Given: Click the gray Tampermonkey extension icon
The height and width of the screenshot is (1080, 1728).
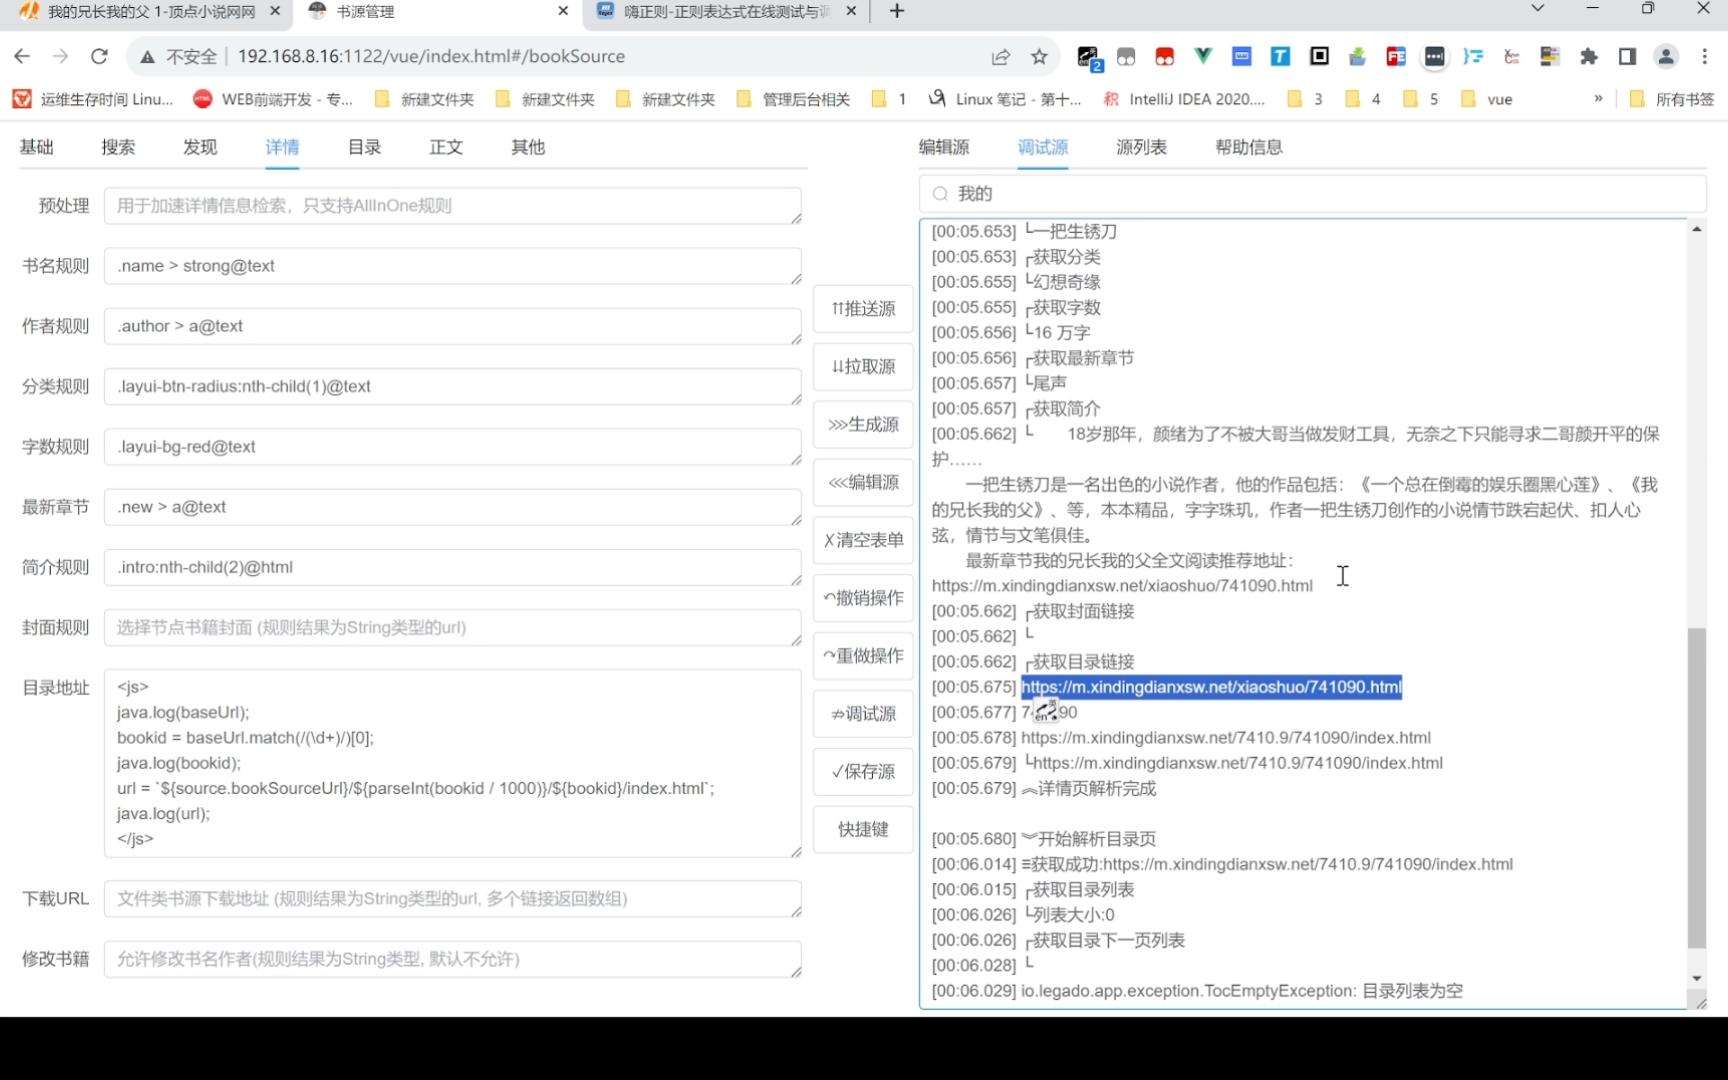Looking at the screenshot, I should tap(1126, 57).
